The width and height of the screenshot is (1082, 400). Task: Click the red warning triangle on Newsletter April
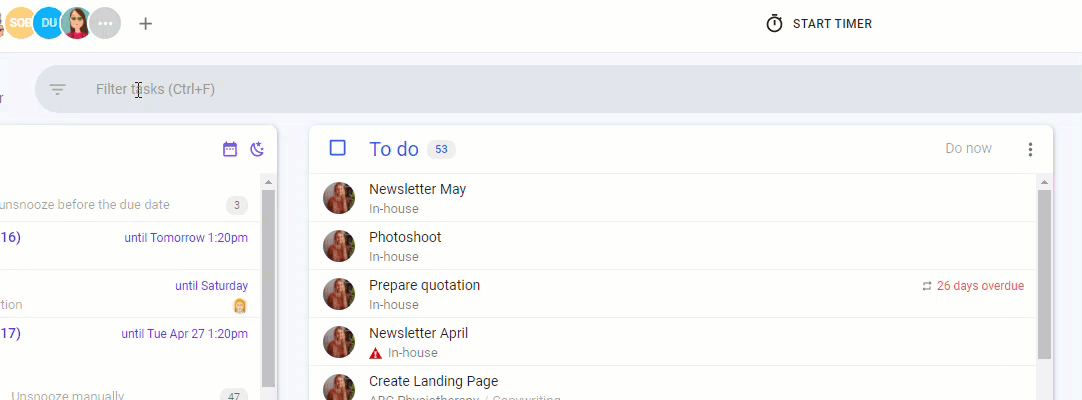[x=375, y=353]
